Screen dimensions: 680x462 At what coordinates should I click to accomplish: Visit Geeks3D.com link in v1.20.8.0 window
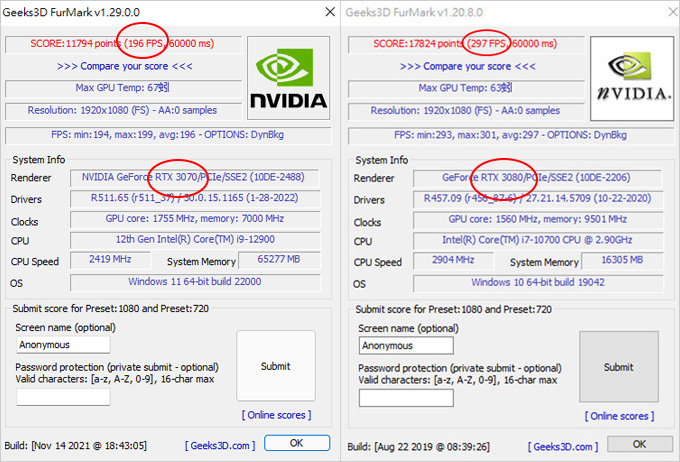[x=563, y=446]
